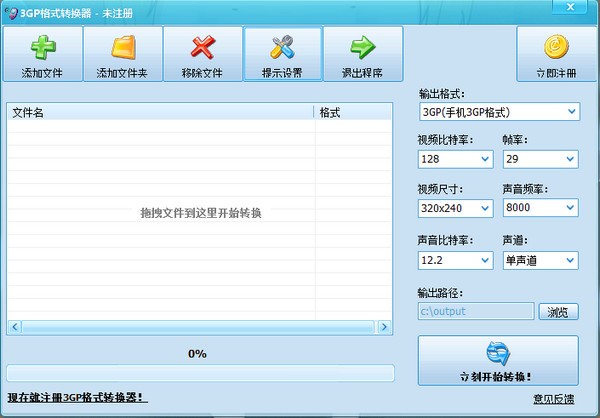Viewport: 600px width, 418px height.
Task: Close the 3GP converter window
Action: 570,7
